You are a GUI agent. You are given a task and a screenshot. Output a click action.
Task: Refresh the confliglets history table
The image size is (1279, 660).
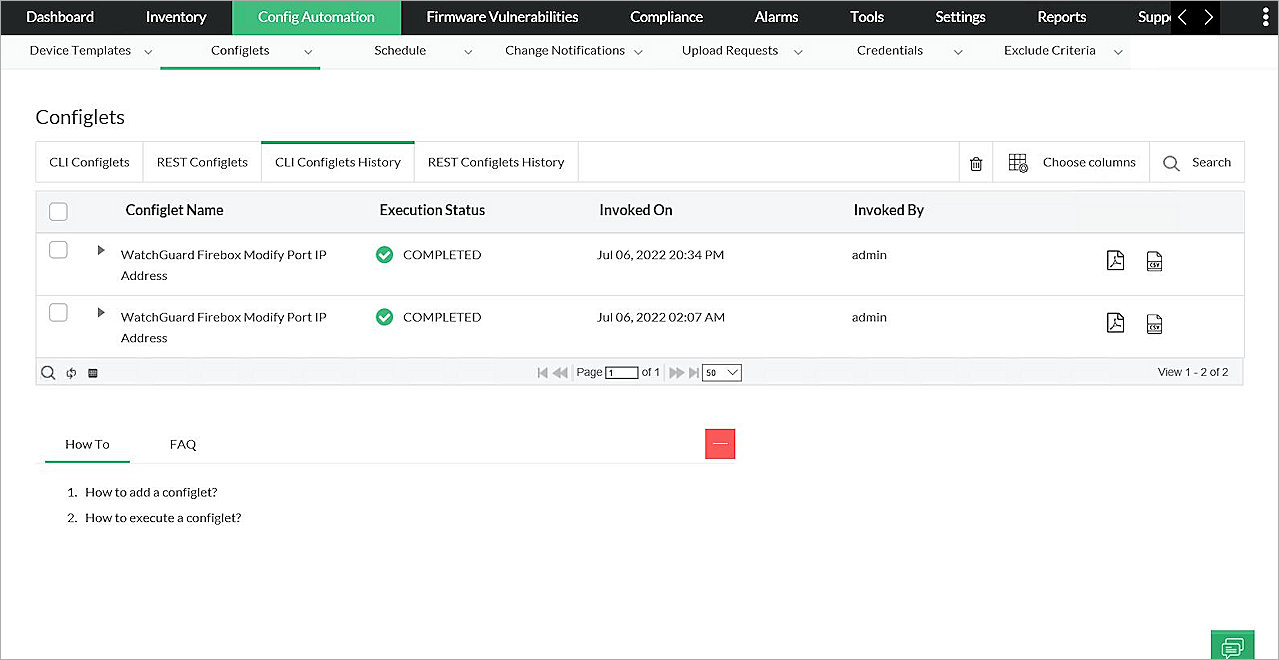(69, 372)
